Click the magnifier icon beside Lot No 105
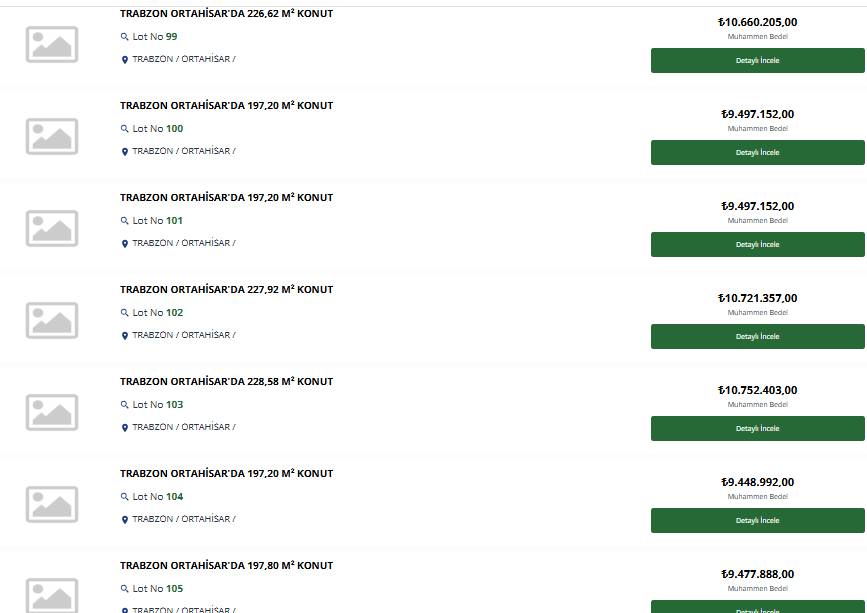Viewport: 867px width, 613px height. pos(124,589)
